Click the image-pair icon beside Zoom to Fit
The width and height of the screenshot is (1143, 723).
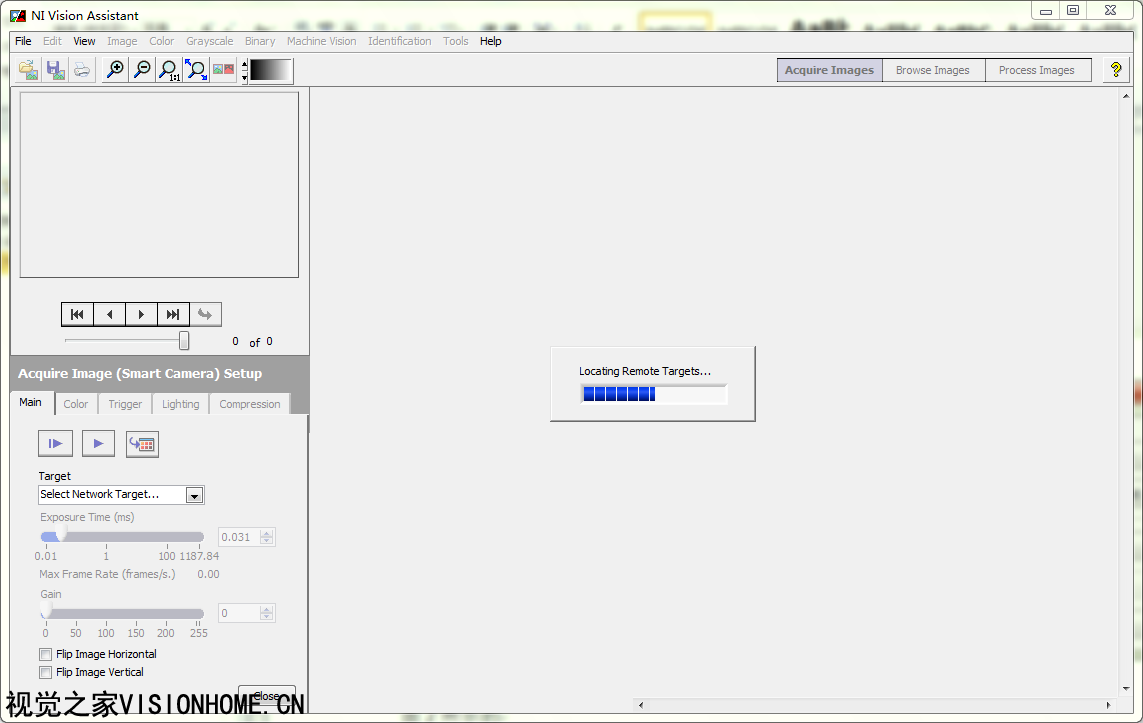pyautogui.click(x=224, y=70)
